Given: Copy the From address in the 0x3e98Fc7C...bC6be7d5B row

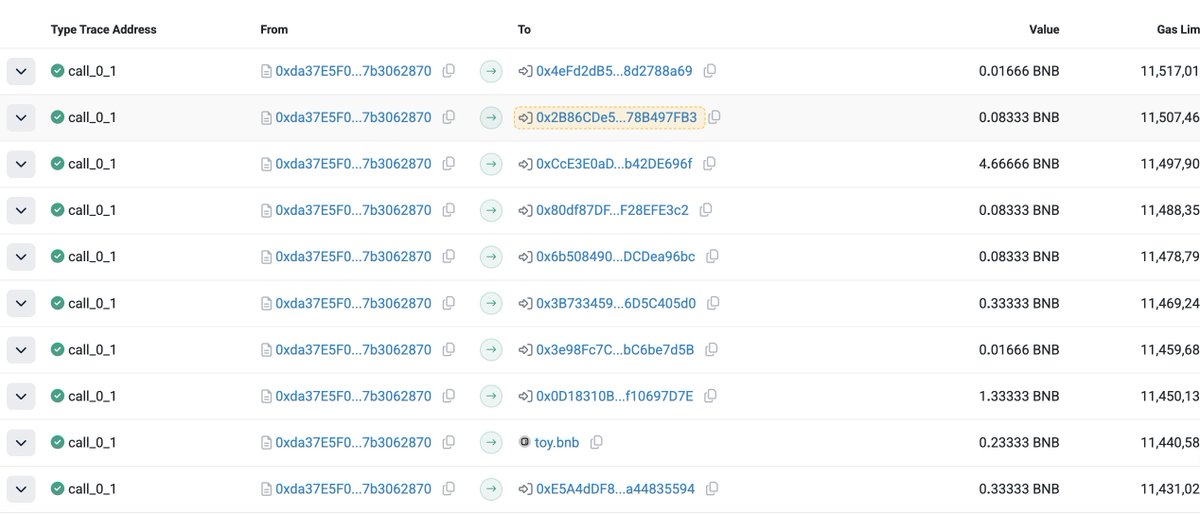Looking at the screenshot, I should [x=449, y=350].
